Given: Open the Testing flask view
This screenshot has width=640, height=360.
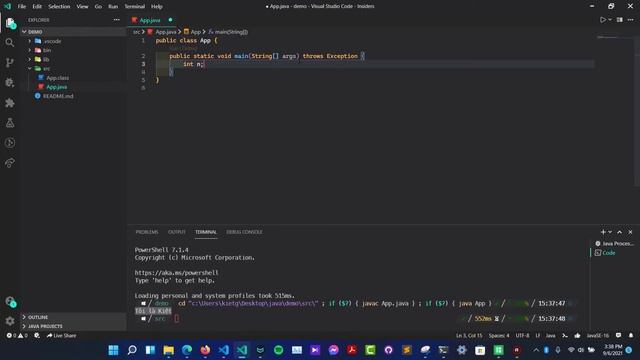Looking at the screenshot, I should pyautogui.click(x=10, y=122).
